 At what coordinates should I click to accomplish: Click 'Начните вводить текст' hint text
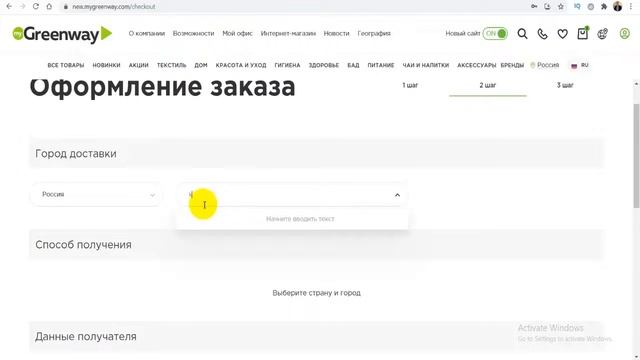(x=300, y=219)
